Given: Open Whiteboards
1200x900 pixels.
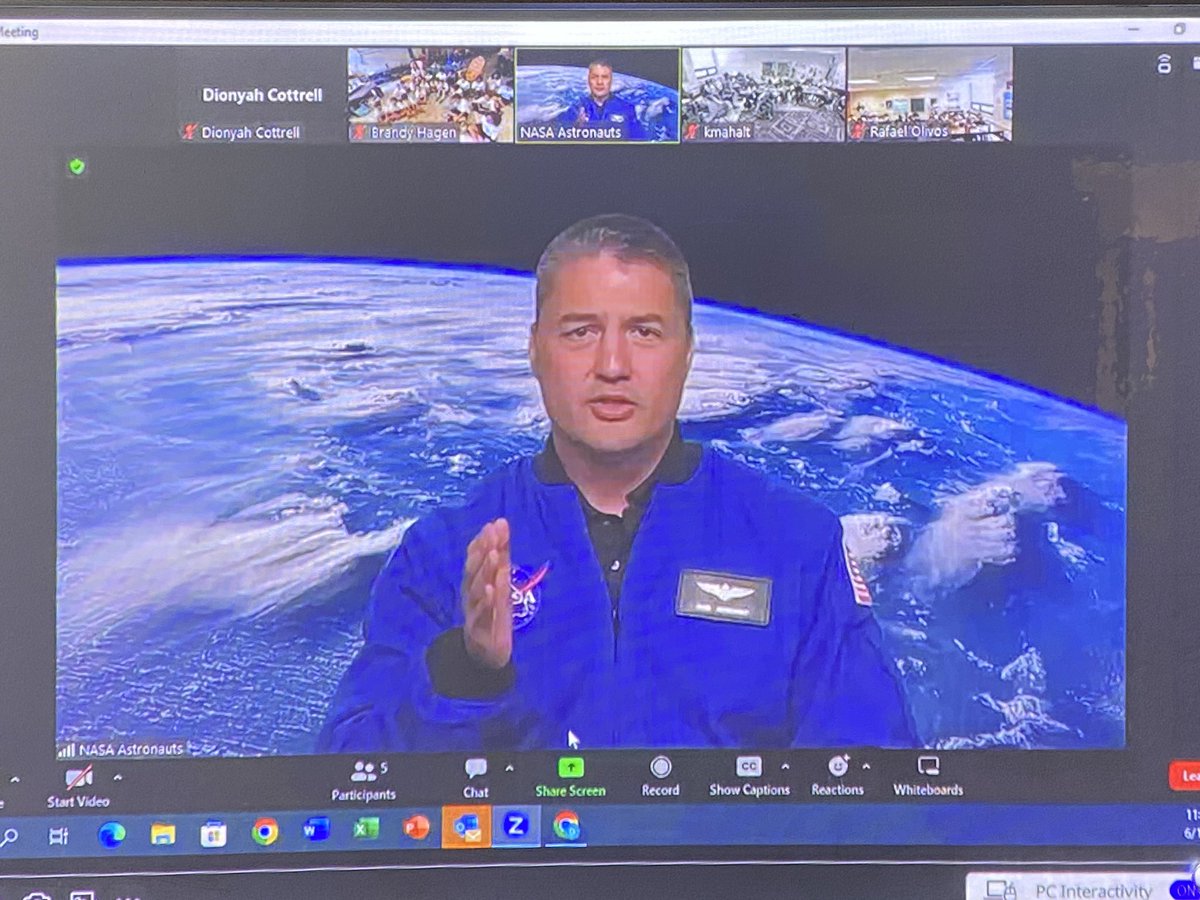Looking at the screenshot, I should (x=928, y=776).
